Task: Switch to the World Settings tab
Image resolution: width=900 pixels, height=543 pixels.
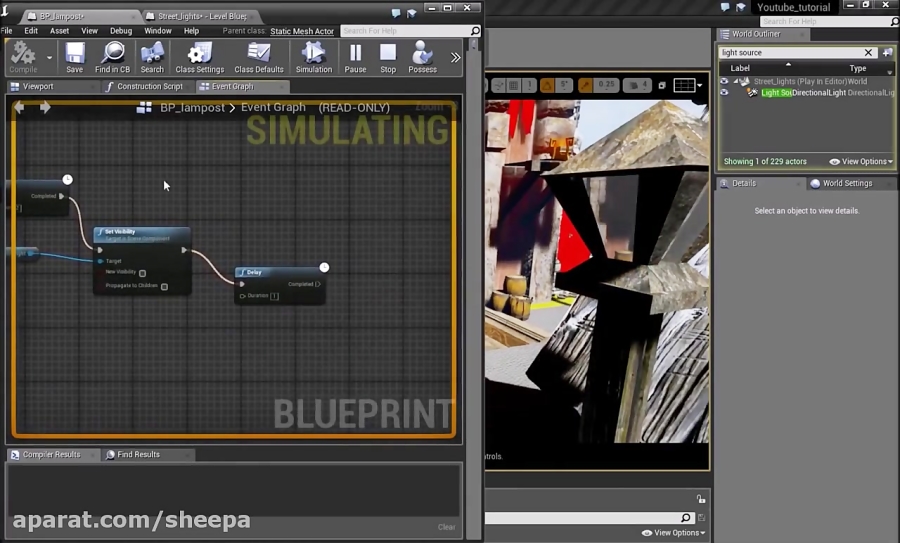Action: click(x=847, y=183)
